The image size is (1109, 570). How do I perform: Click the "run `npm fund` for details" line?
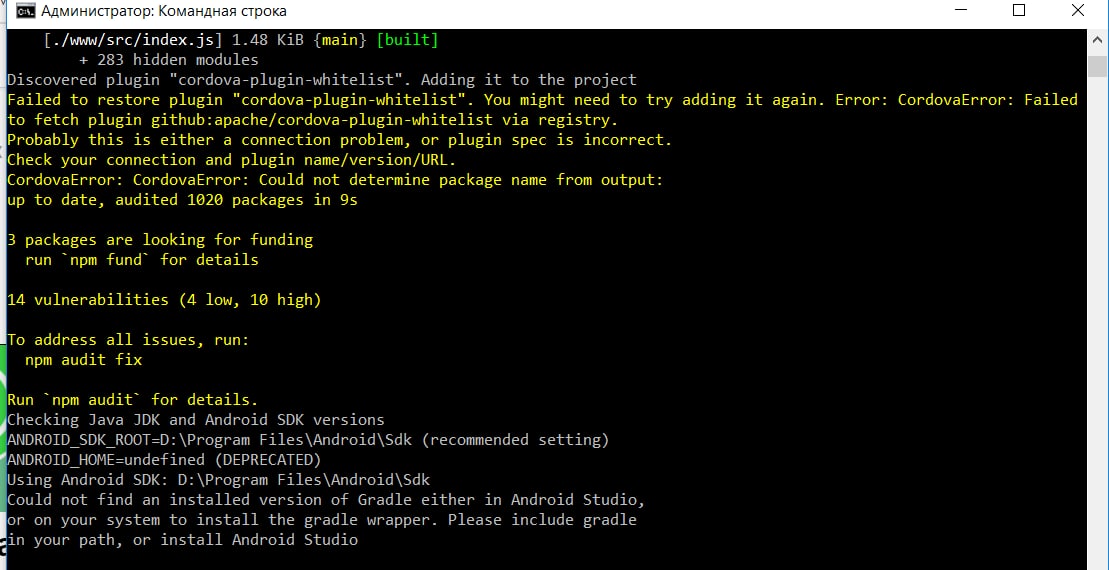point(142,260)
